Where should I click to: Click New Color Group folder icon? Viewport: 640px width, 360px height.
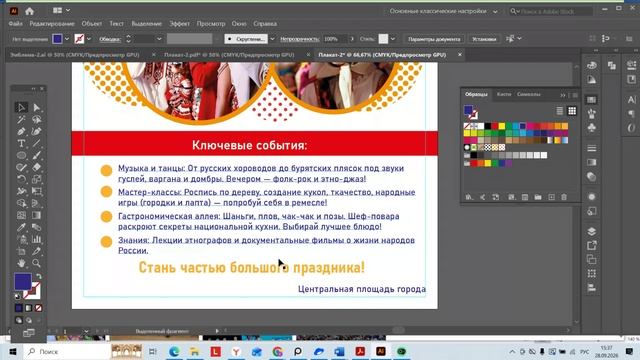click(x=538, y=197)
